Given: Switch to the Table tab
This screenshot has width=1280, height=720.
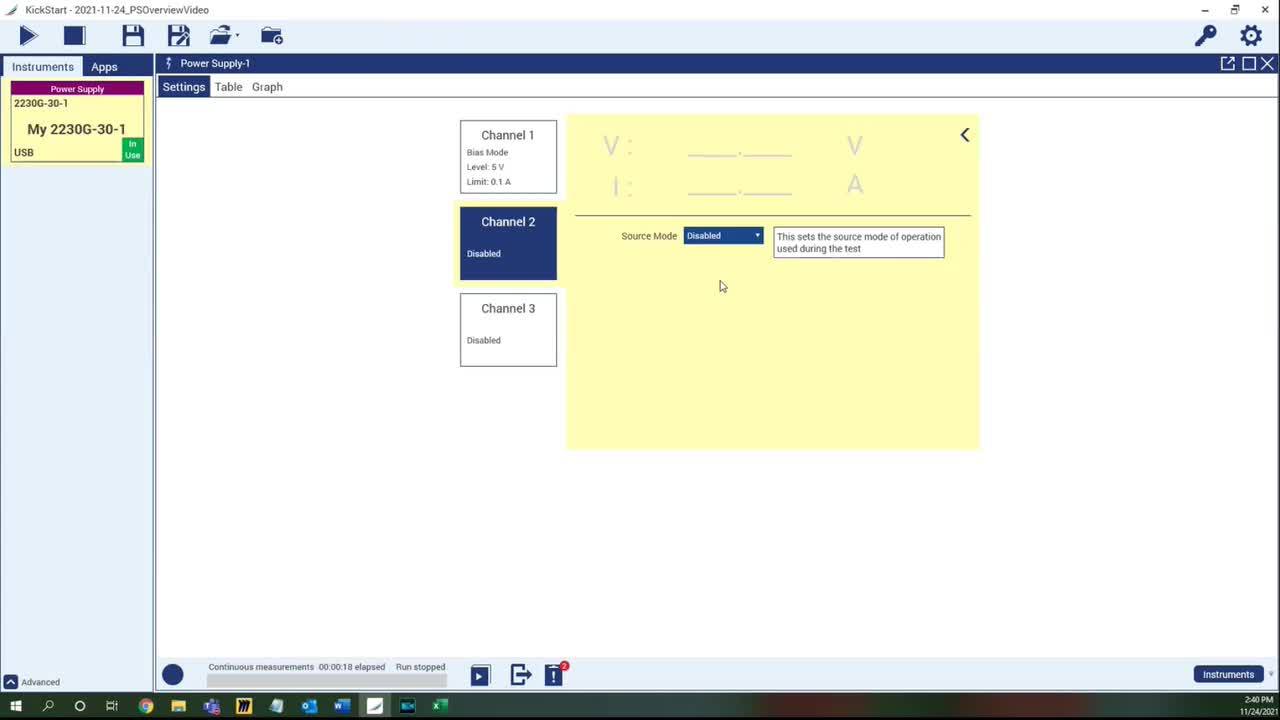Looking at the screenshot, I should click(x=228, y=87).
